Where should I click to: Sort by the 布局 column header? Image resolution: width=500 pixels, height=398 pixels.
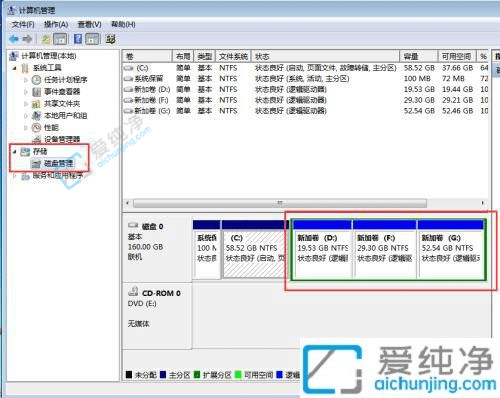click(183, 56)
